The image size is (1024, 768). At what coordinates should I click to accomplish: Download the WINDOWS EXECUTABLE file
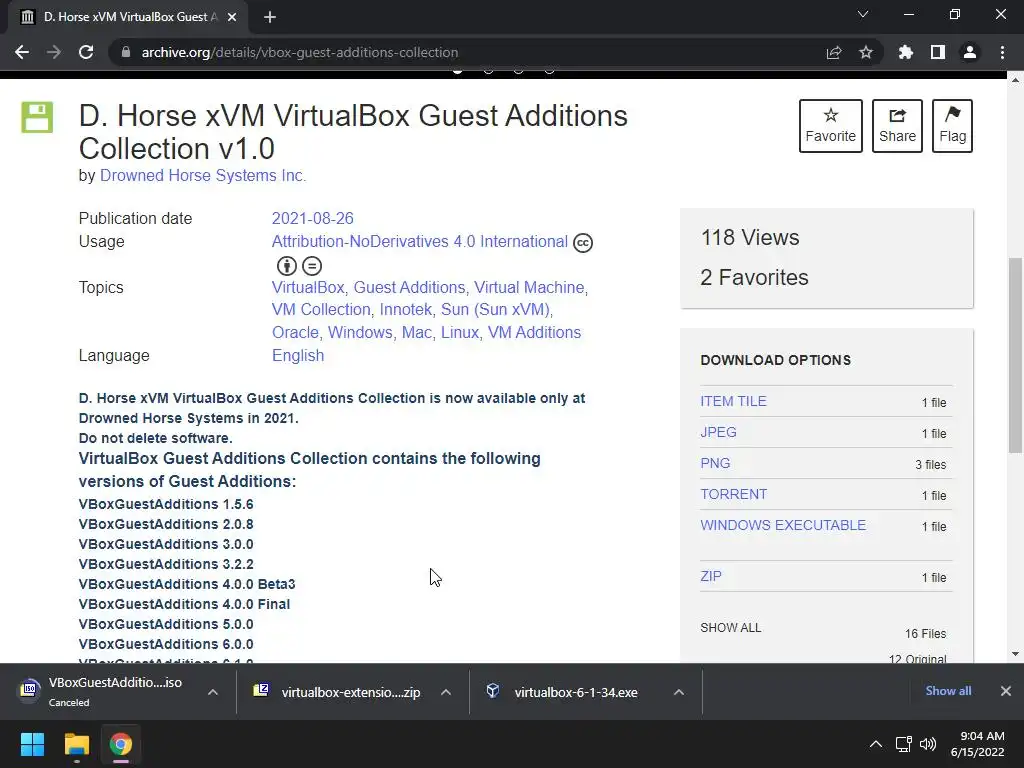[x=783, y=525]
